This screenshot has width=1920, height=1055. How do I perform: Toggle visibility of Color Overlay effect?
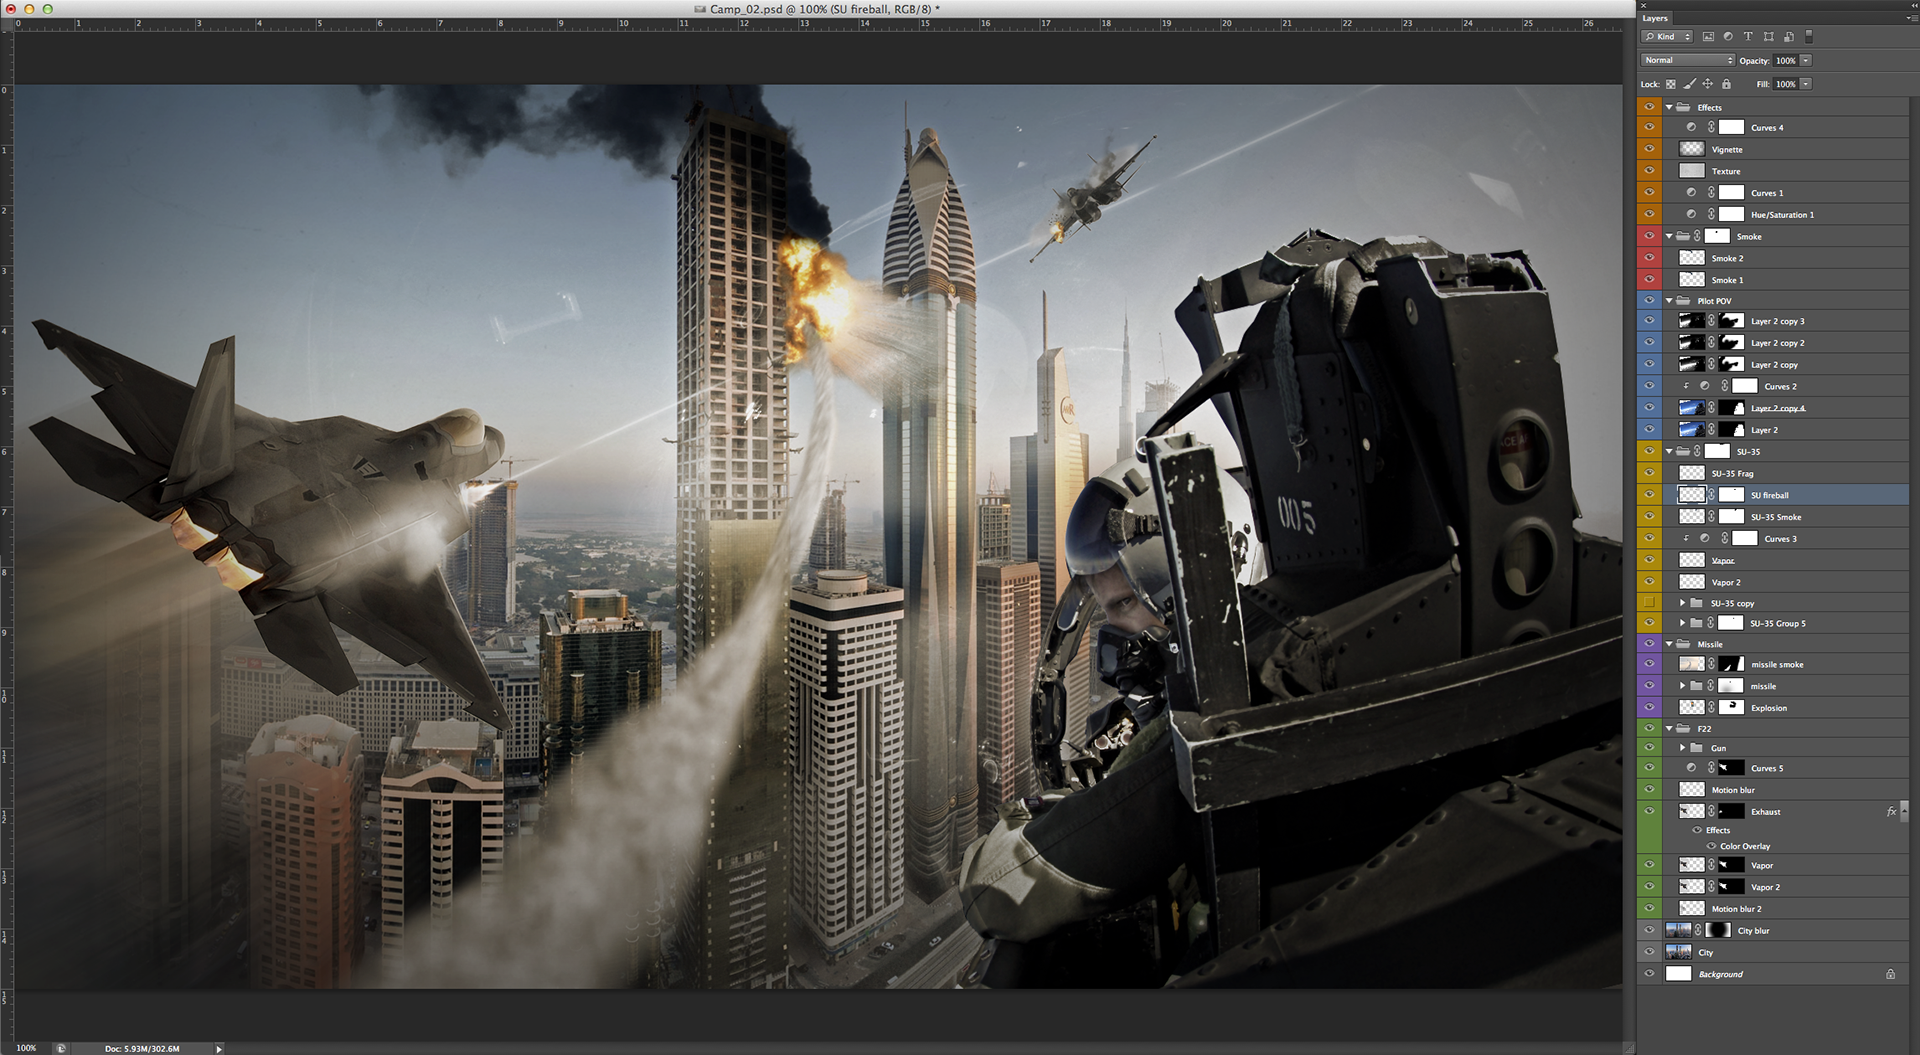pos(1711,846)
